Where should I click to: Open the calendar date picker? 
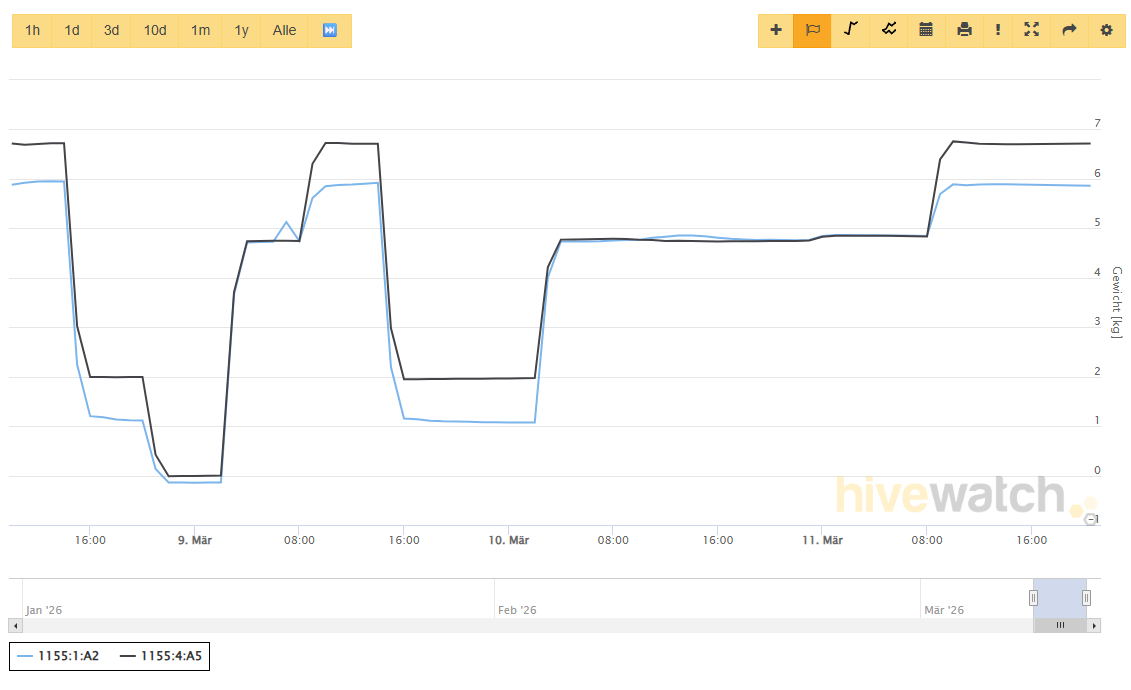(x=926, y=30)
